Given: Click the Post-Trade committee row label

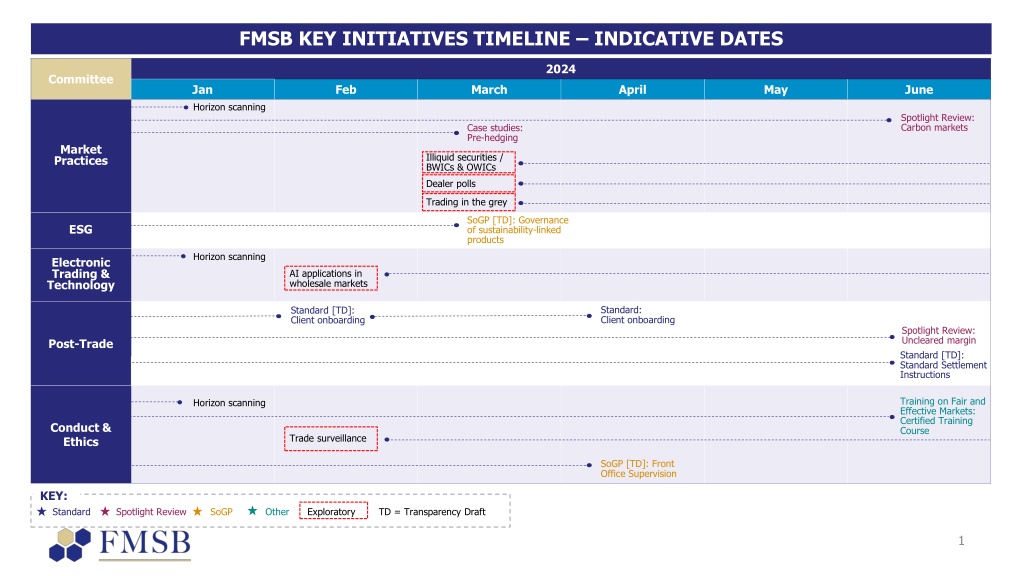Looking at the screenshot, I should click(x=81, y=344).
